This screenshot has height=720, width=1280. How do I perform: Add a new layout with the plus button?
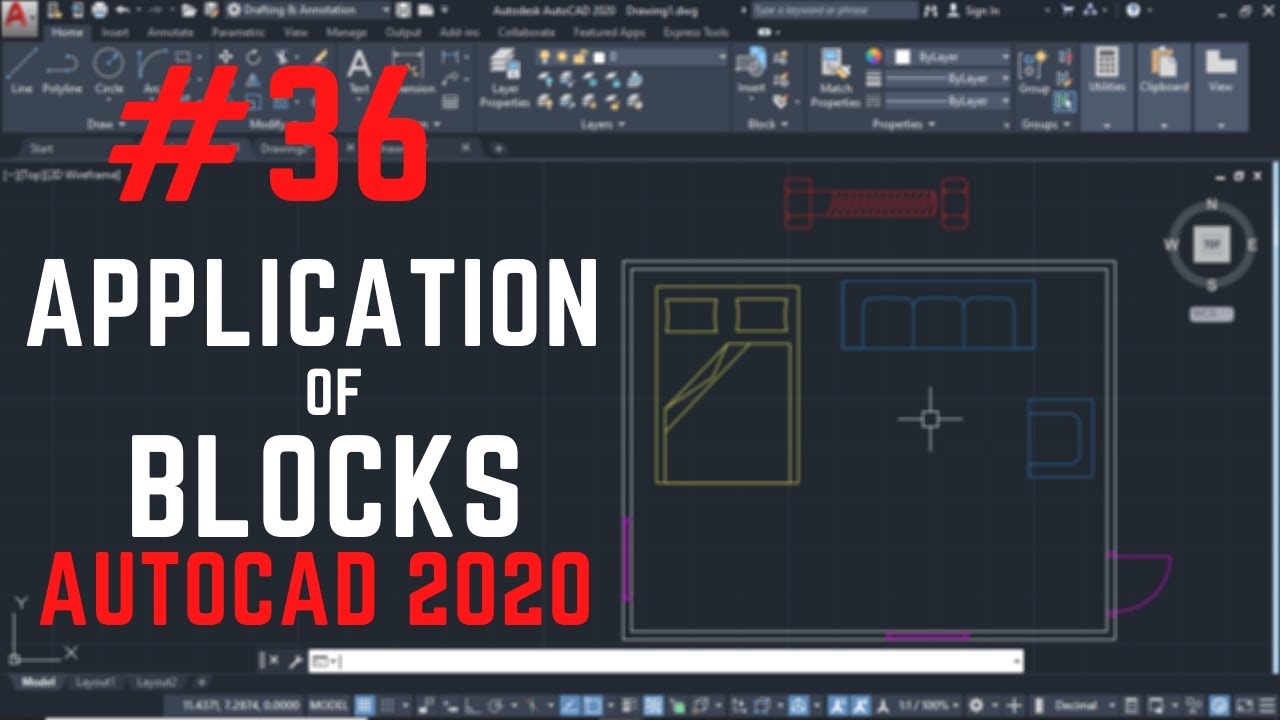[201, 683]
